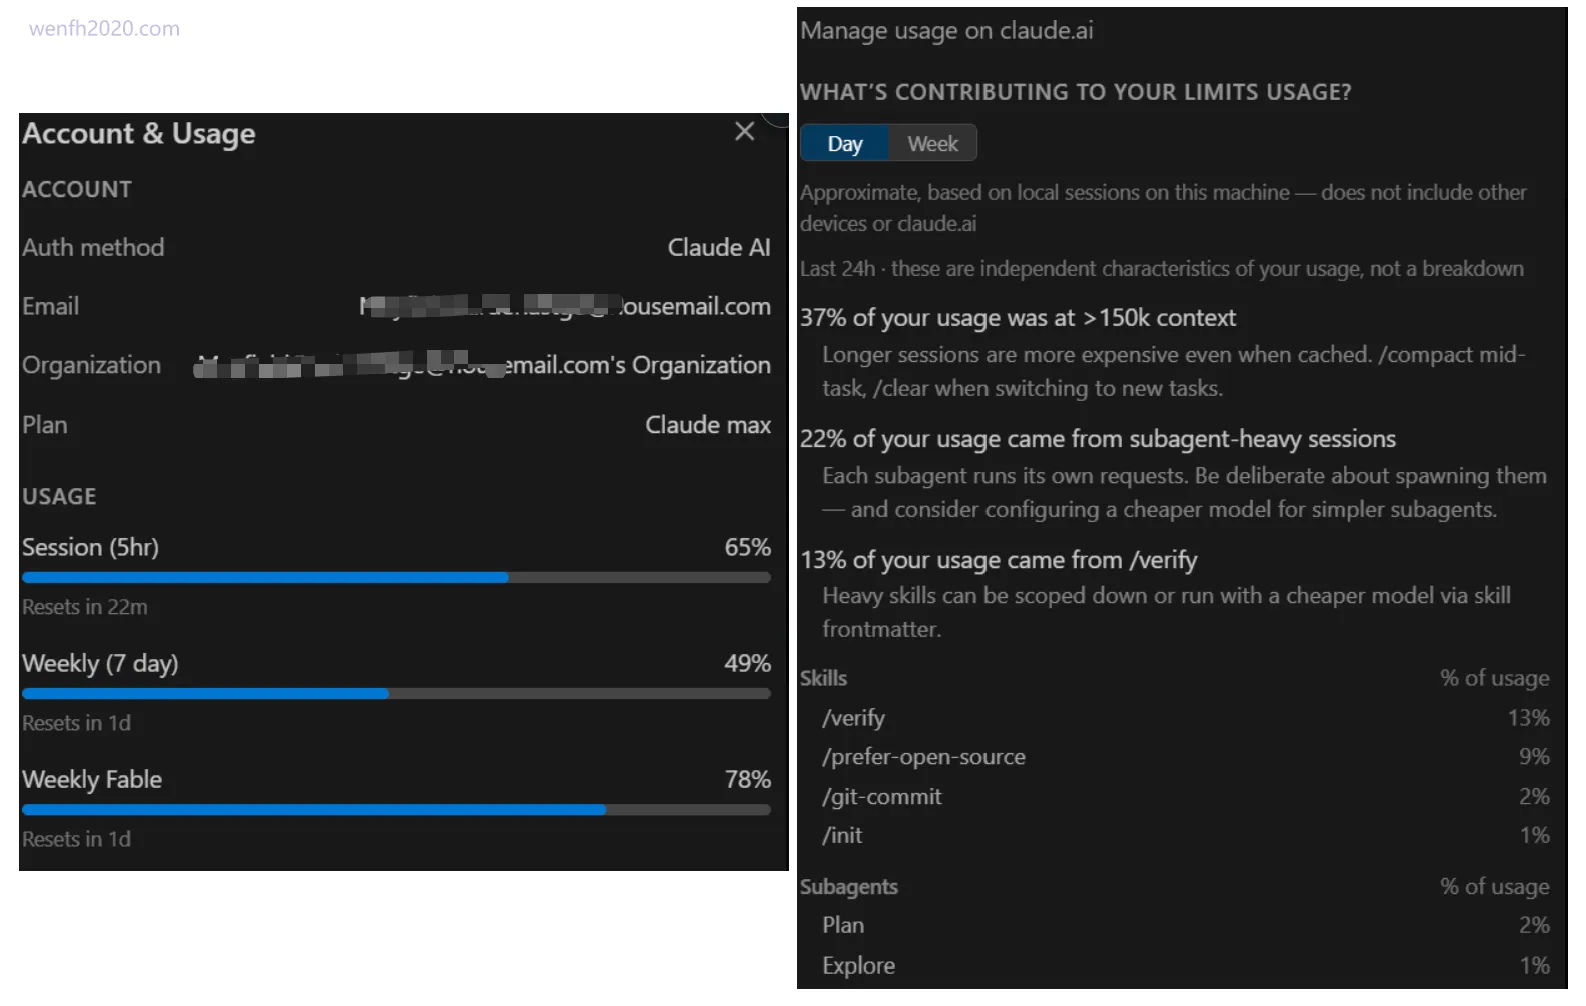Click the Auth method label
This screenshot has height=1006, width=1586.
coord(93,248)
